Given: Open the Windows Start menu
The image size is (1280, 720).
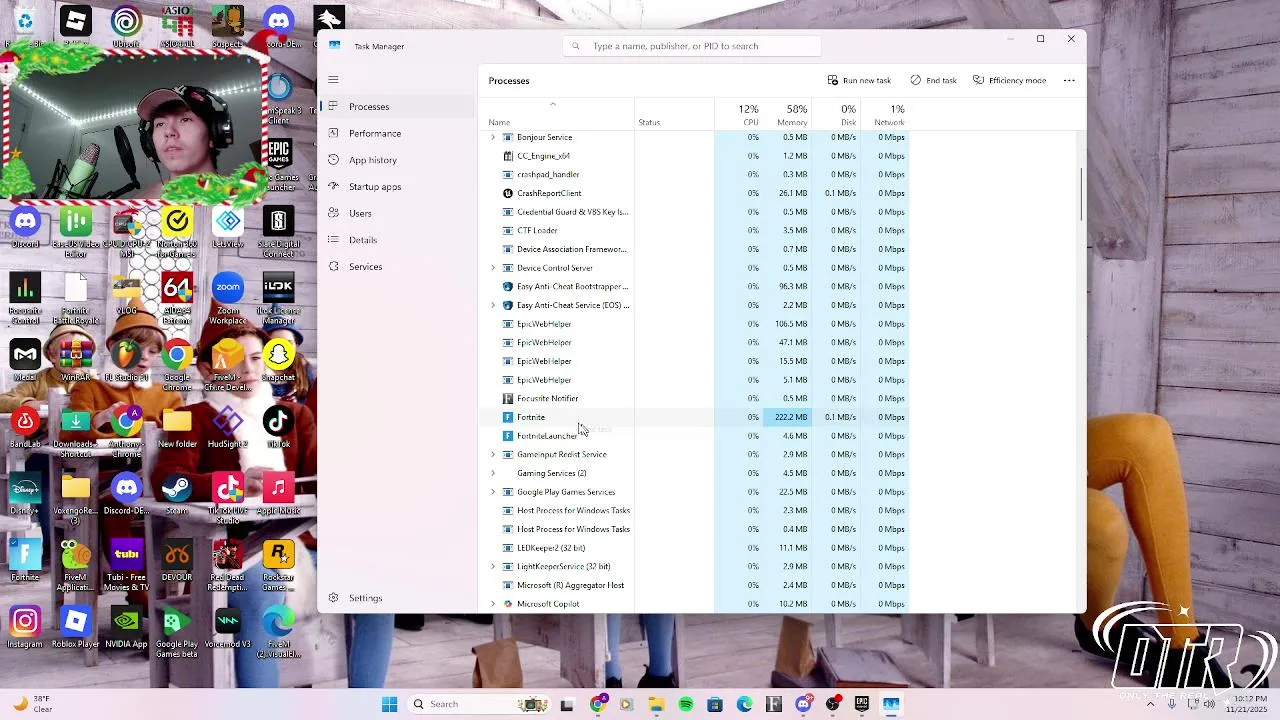Looking at the screenshot, I should 389,704.
